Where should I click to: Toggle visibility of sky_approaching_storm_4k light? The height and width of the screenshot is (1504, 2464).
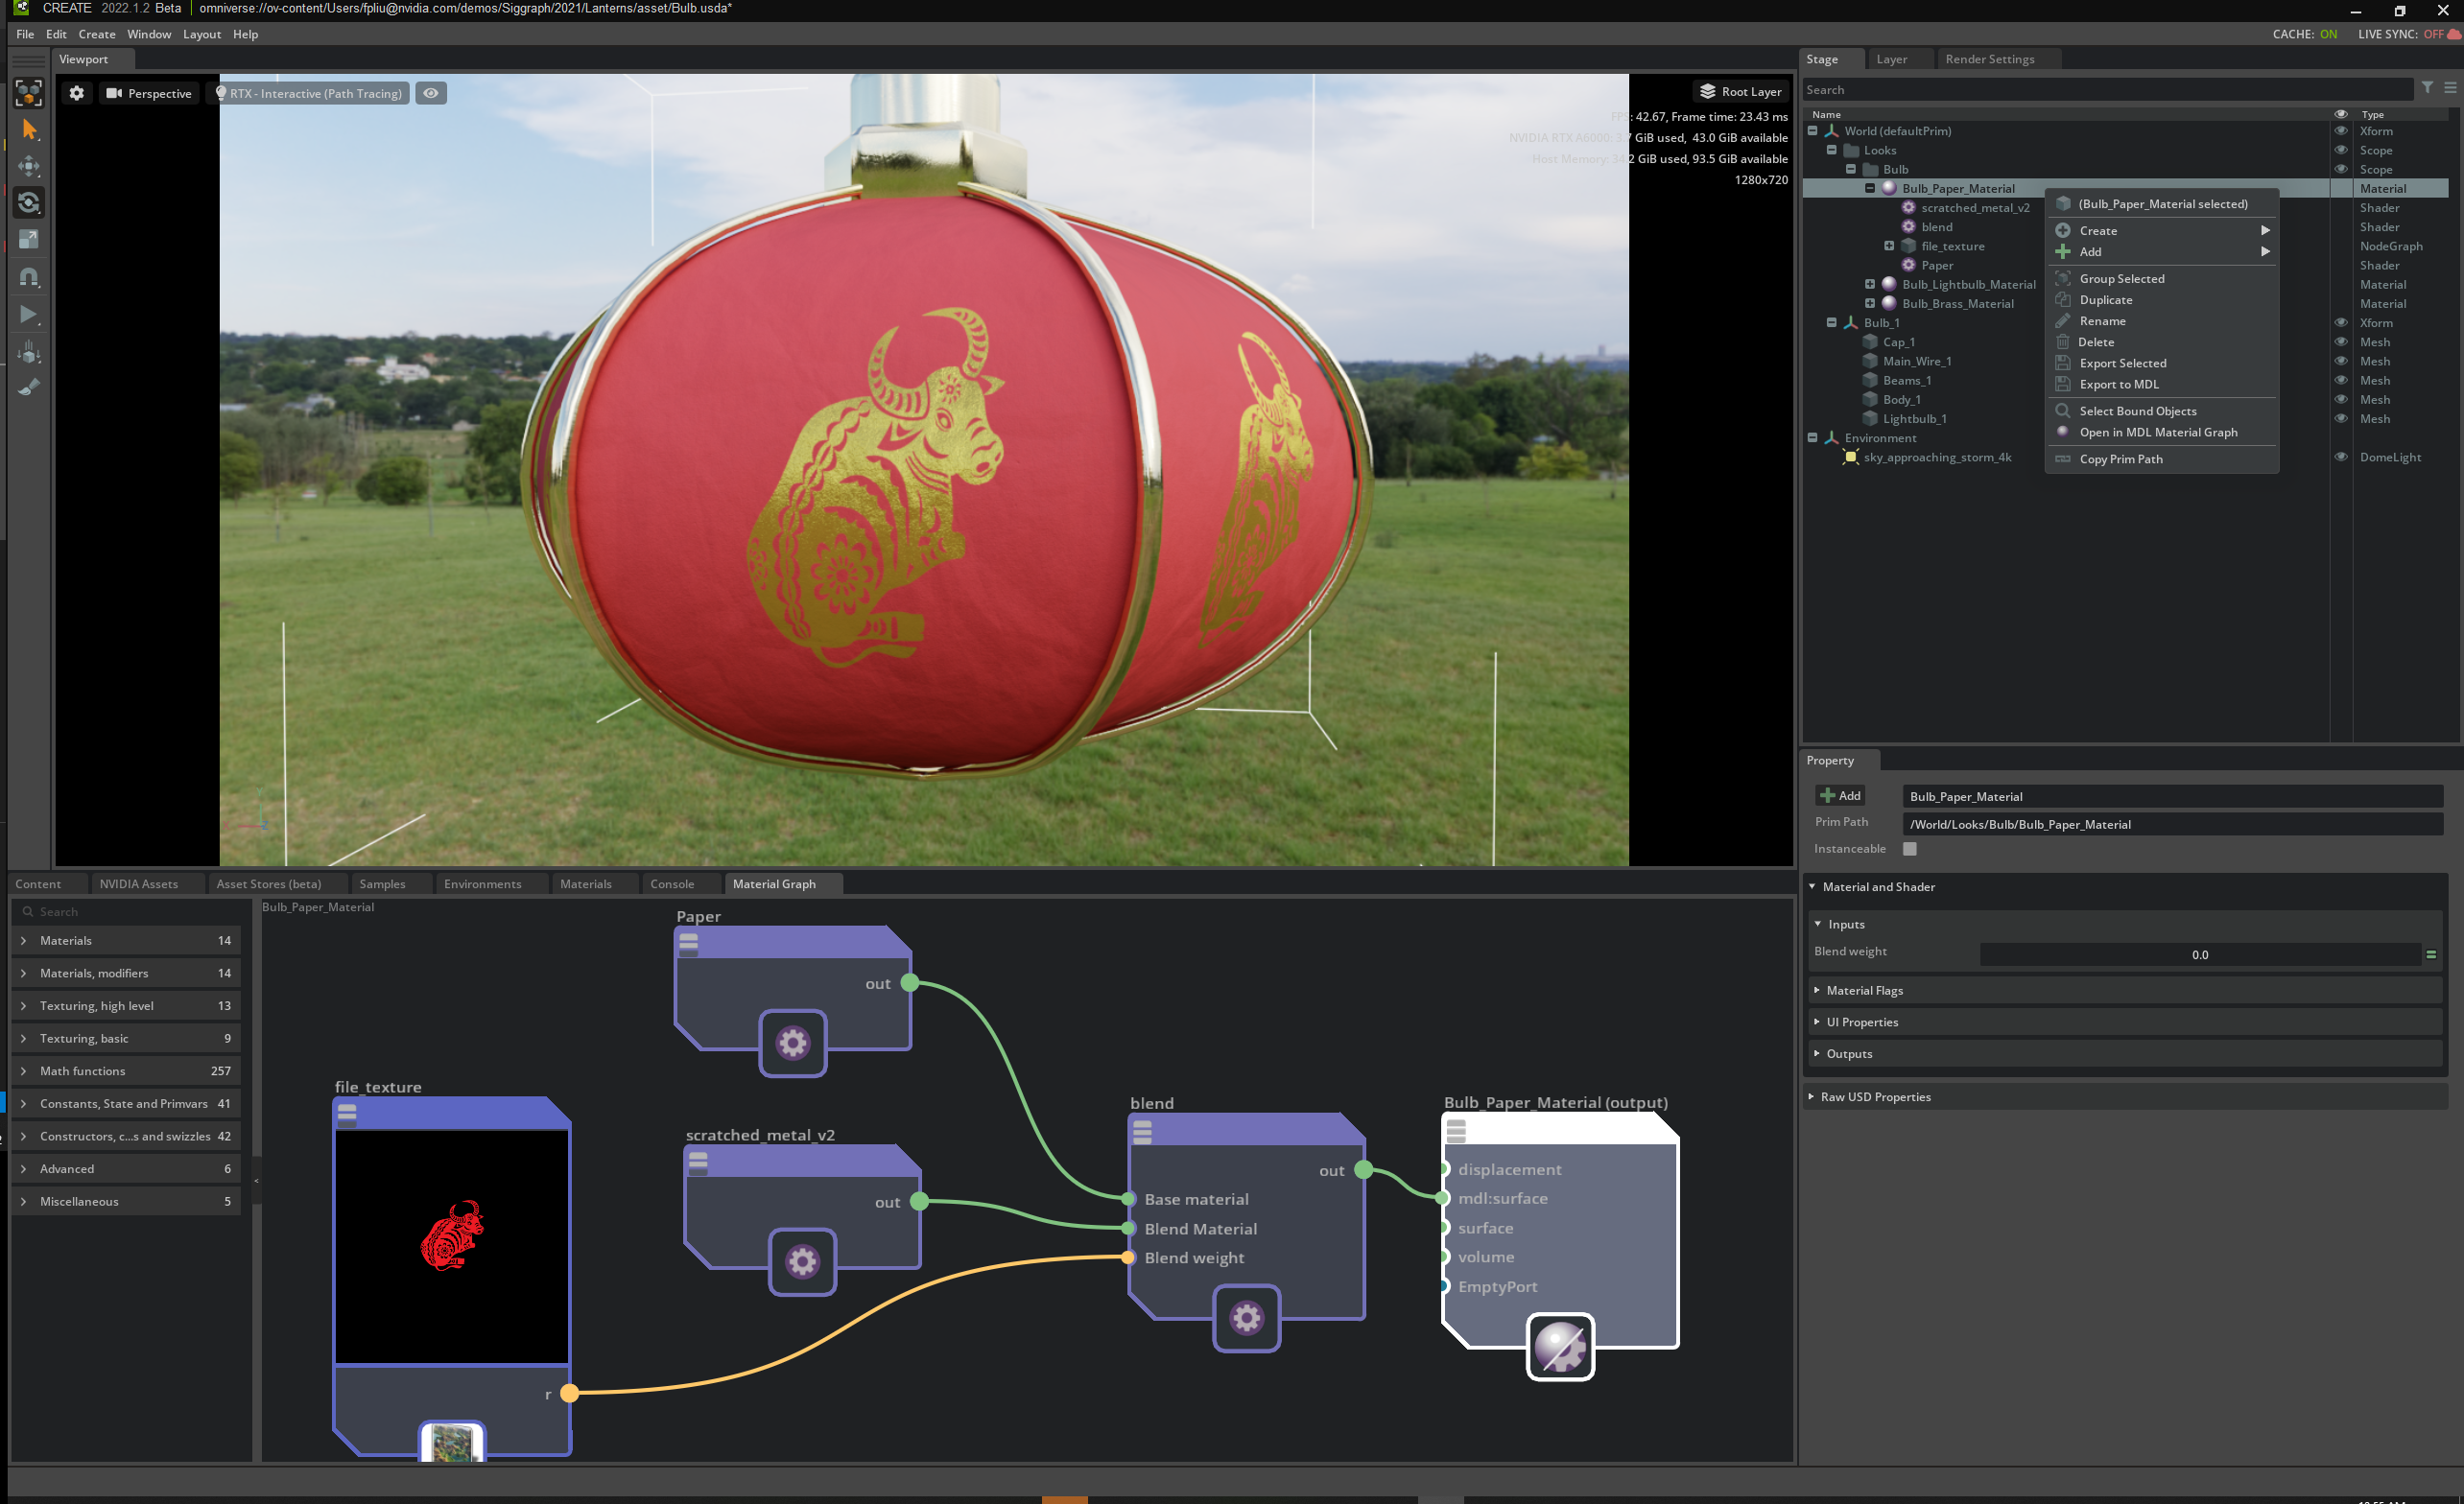tap(2341, 457)
